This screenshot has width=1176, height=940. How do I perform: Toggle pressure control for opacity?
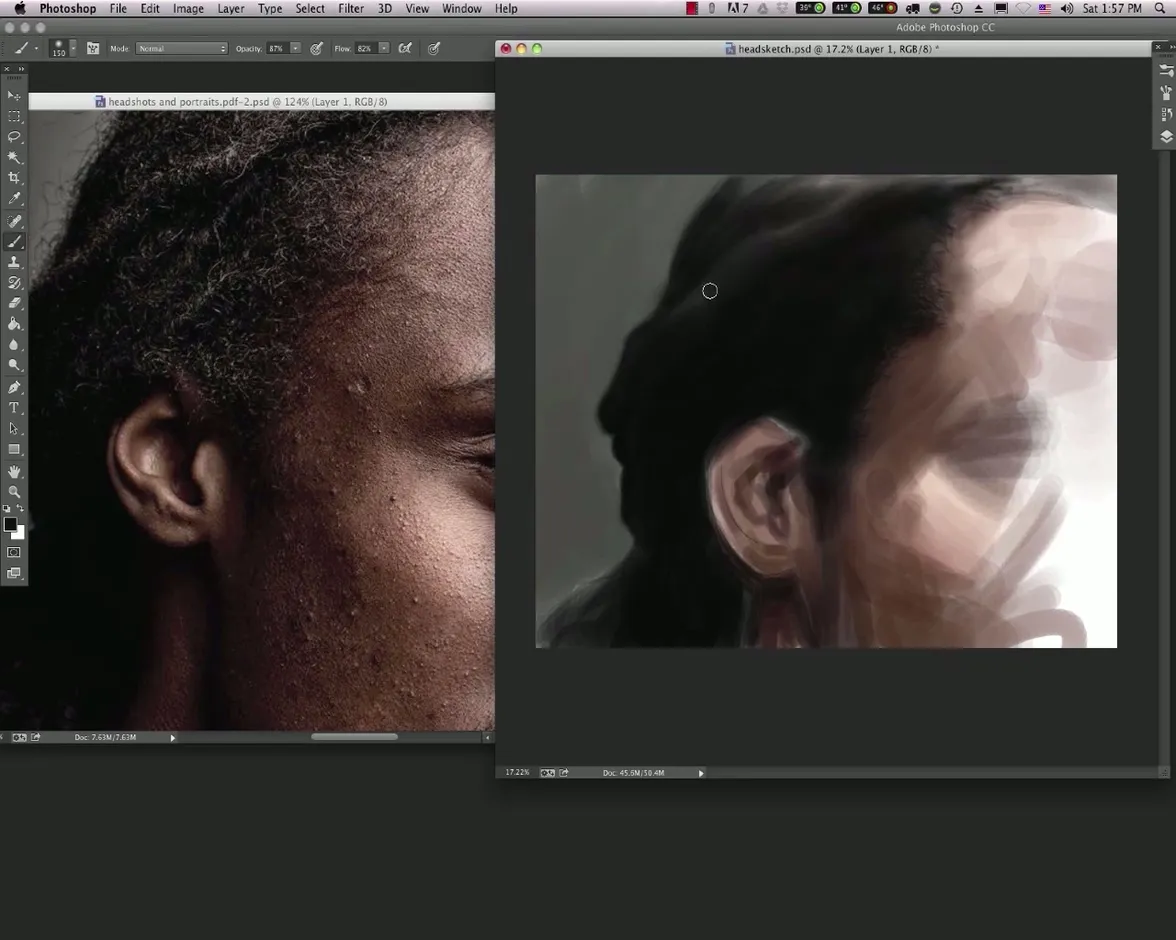[x=317, y=48]
